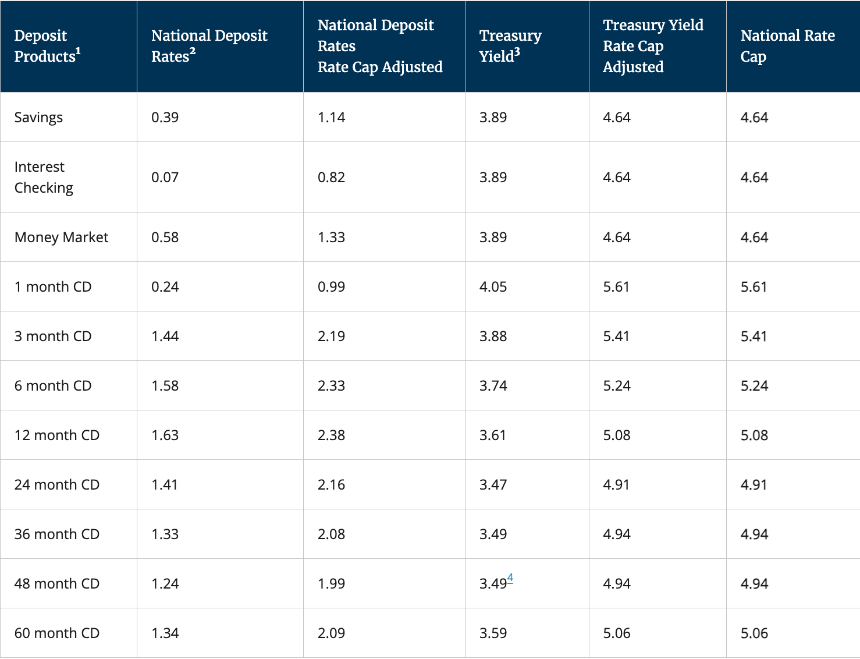Screen dimensions: 860x659
Task: Open footnote 4 link beside 3.49
Action: coord(510,577)
